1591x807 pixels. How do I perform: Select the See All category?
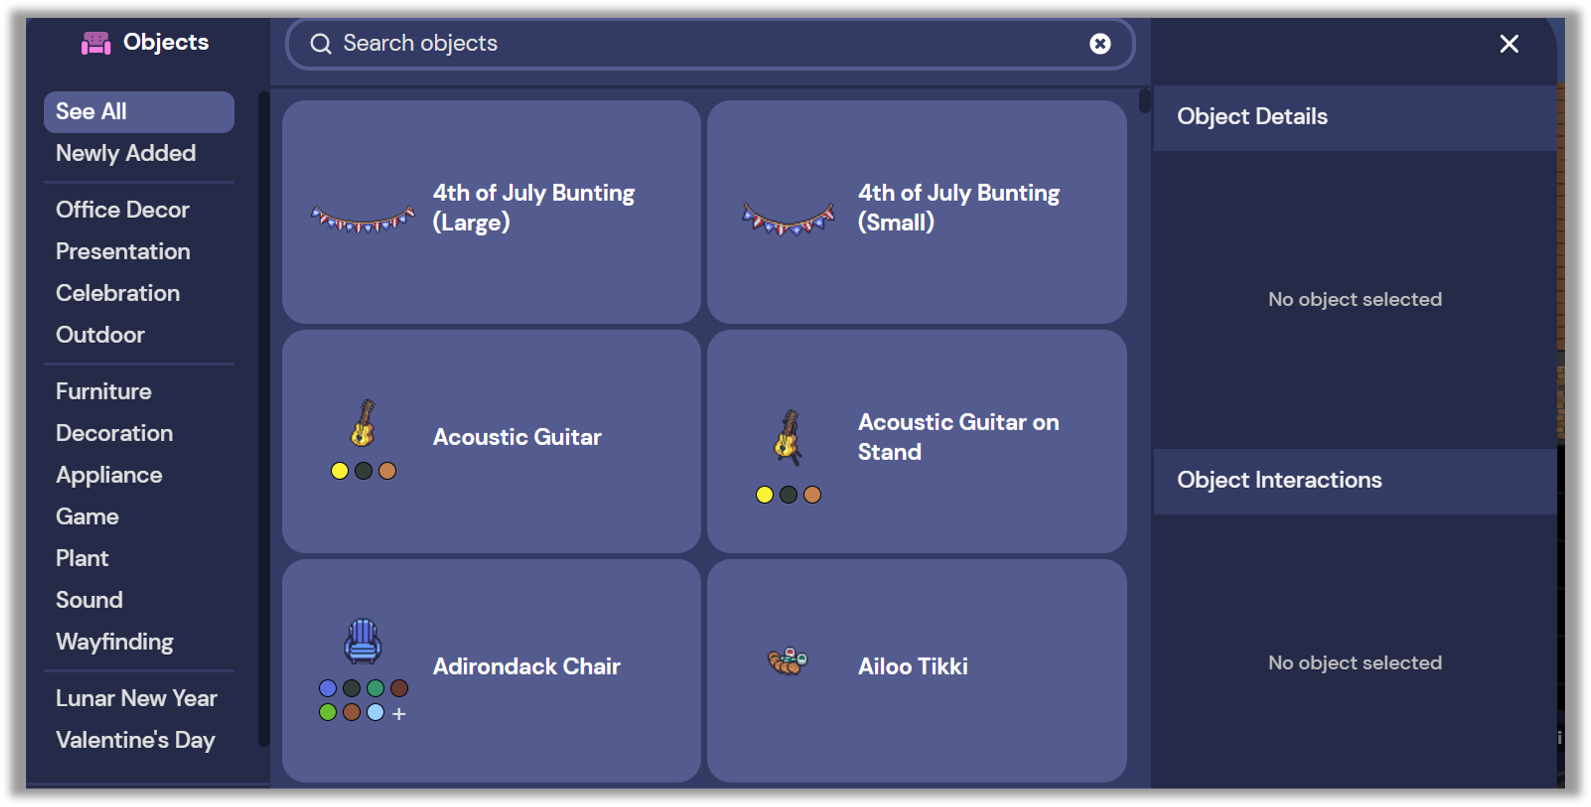coord(139,112)
